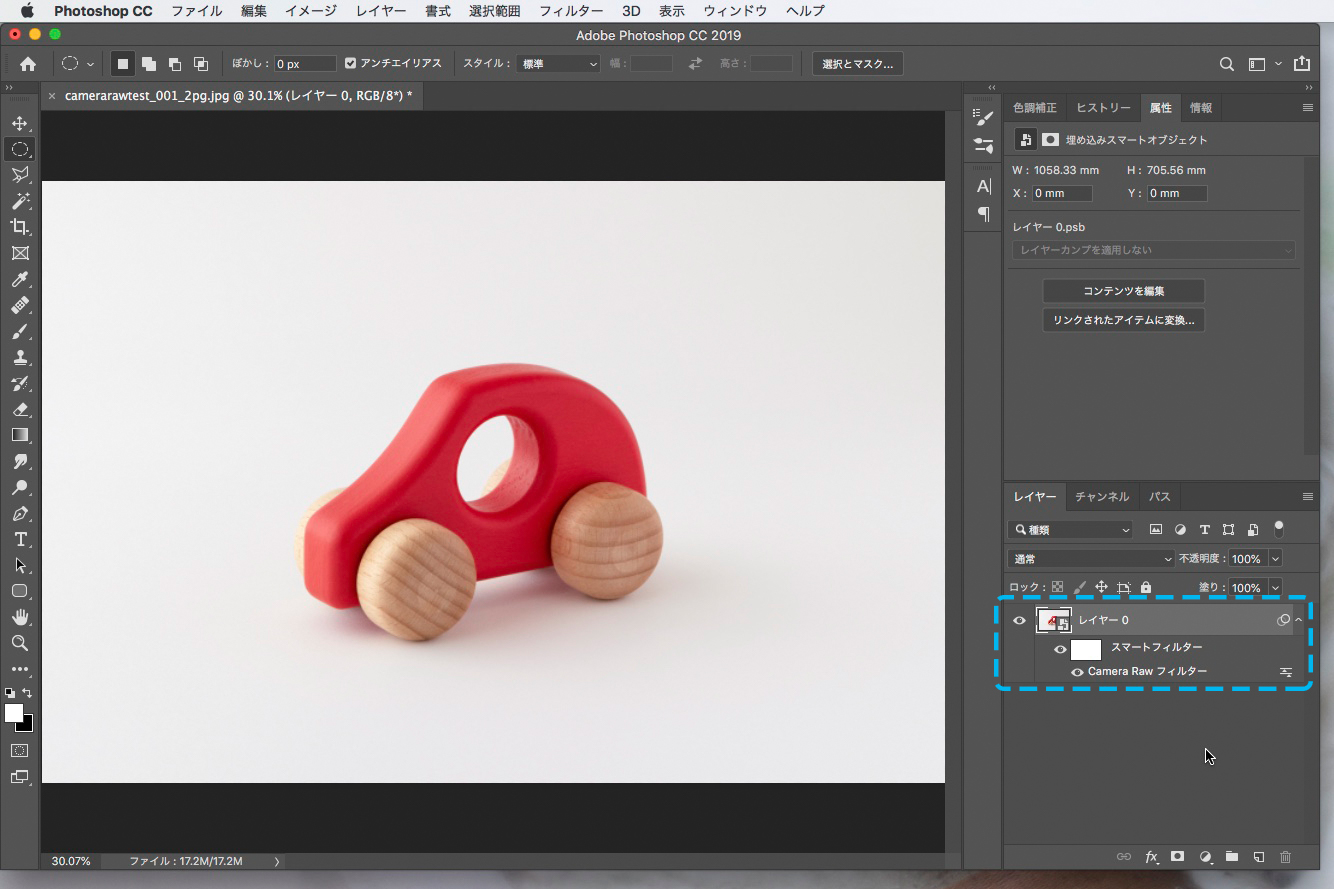1334x889 pixels.
Task: Open the スタイル dropdown set to 標準
Action: coord(558,64)
